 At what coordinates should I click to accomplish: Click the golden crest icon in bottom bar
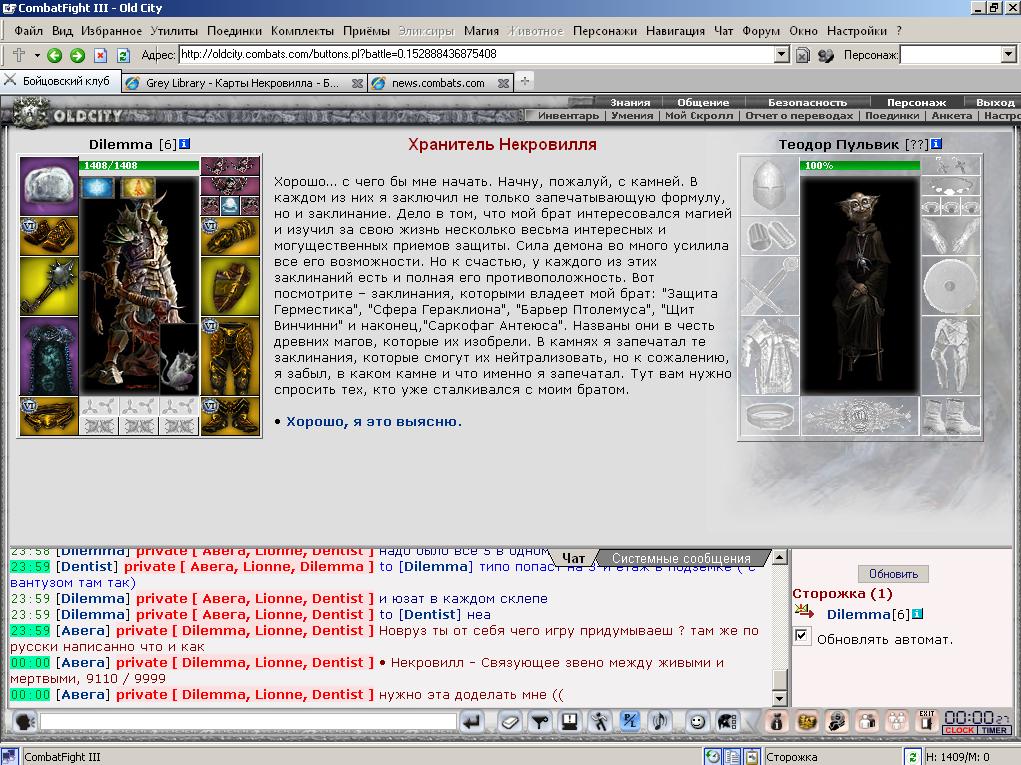tap(807, 721)
